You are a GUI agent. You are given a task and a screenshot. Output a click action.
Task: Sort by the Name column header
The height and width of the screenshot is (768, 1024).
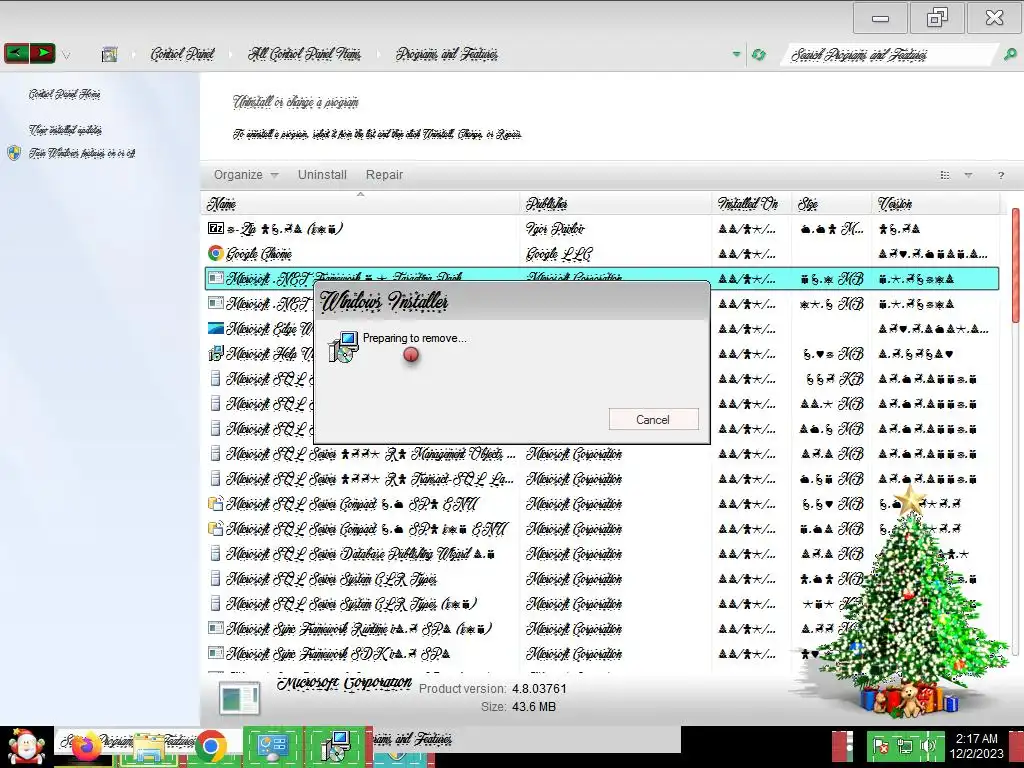click(x=360, y=204)
